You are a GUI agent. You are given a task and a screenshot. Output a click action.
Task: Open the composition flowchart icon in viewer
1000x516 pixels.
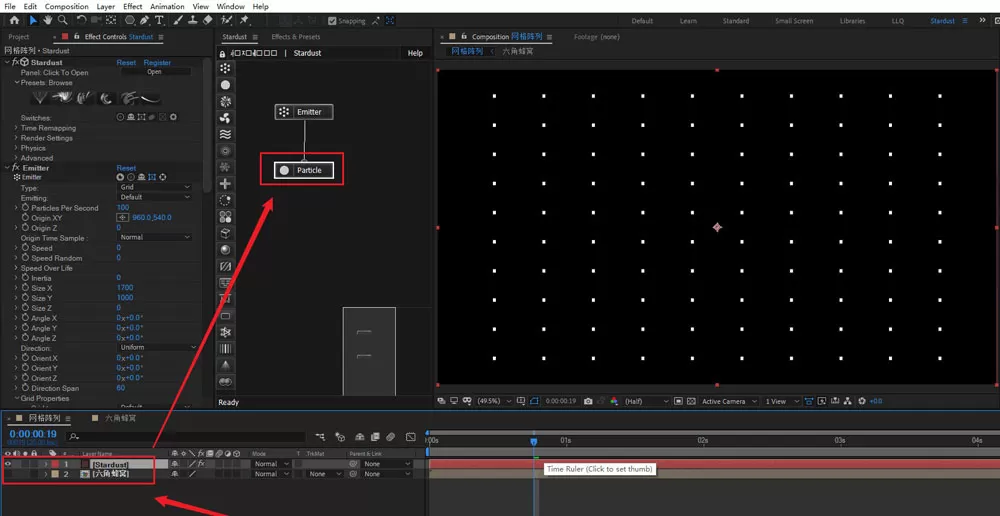point(848,401)
